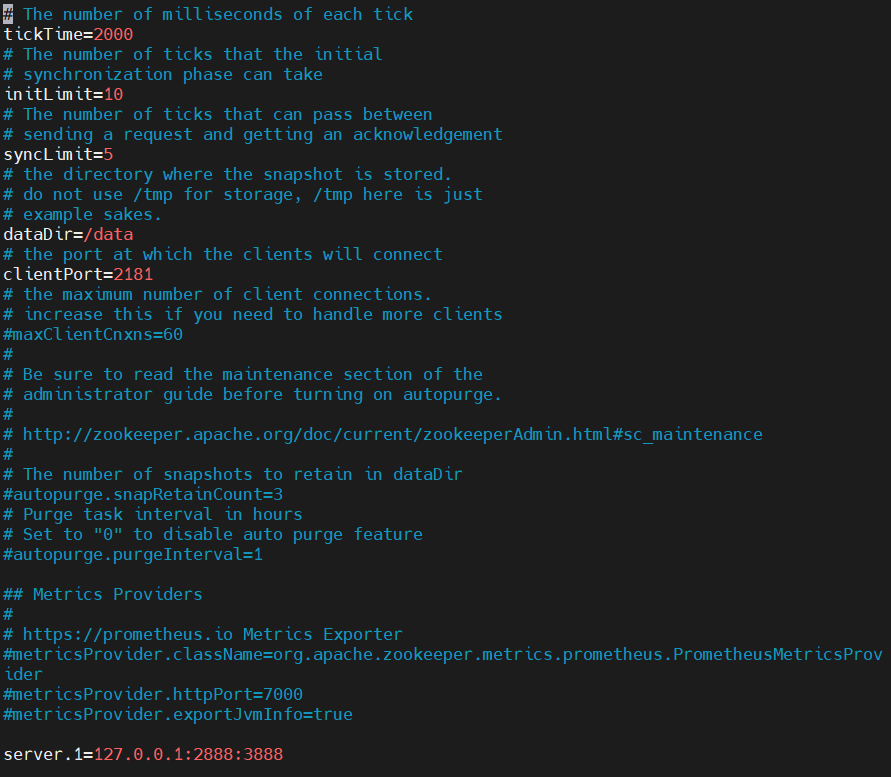Image resolution: width=891 pixels, height=777 pixels.
Task: Click the metricsProvider.exportJvmInfo=true line
Action: point(178,714)
